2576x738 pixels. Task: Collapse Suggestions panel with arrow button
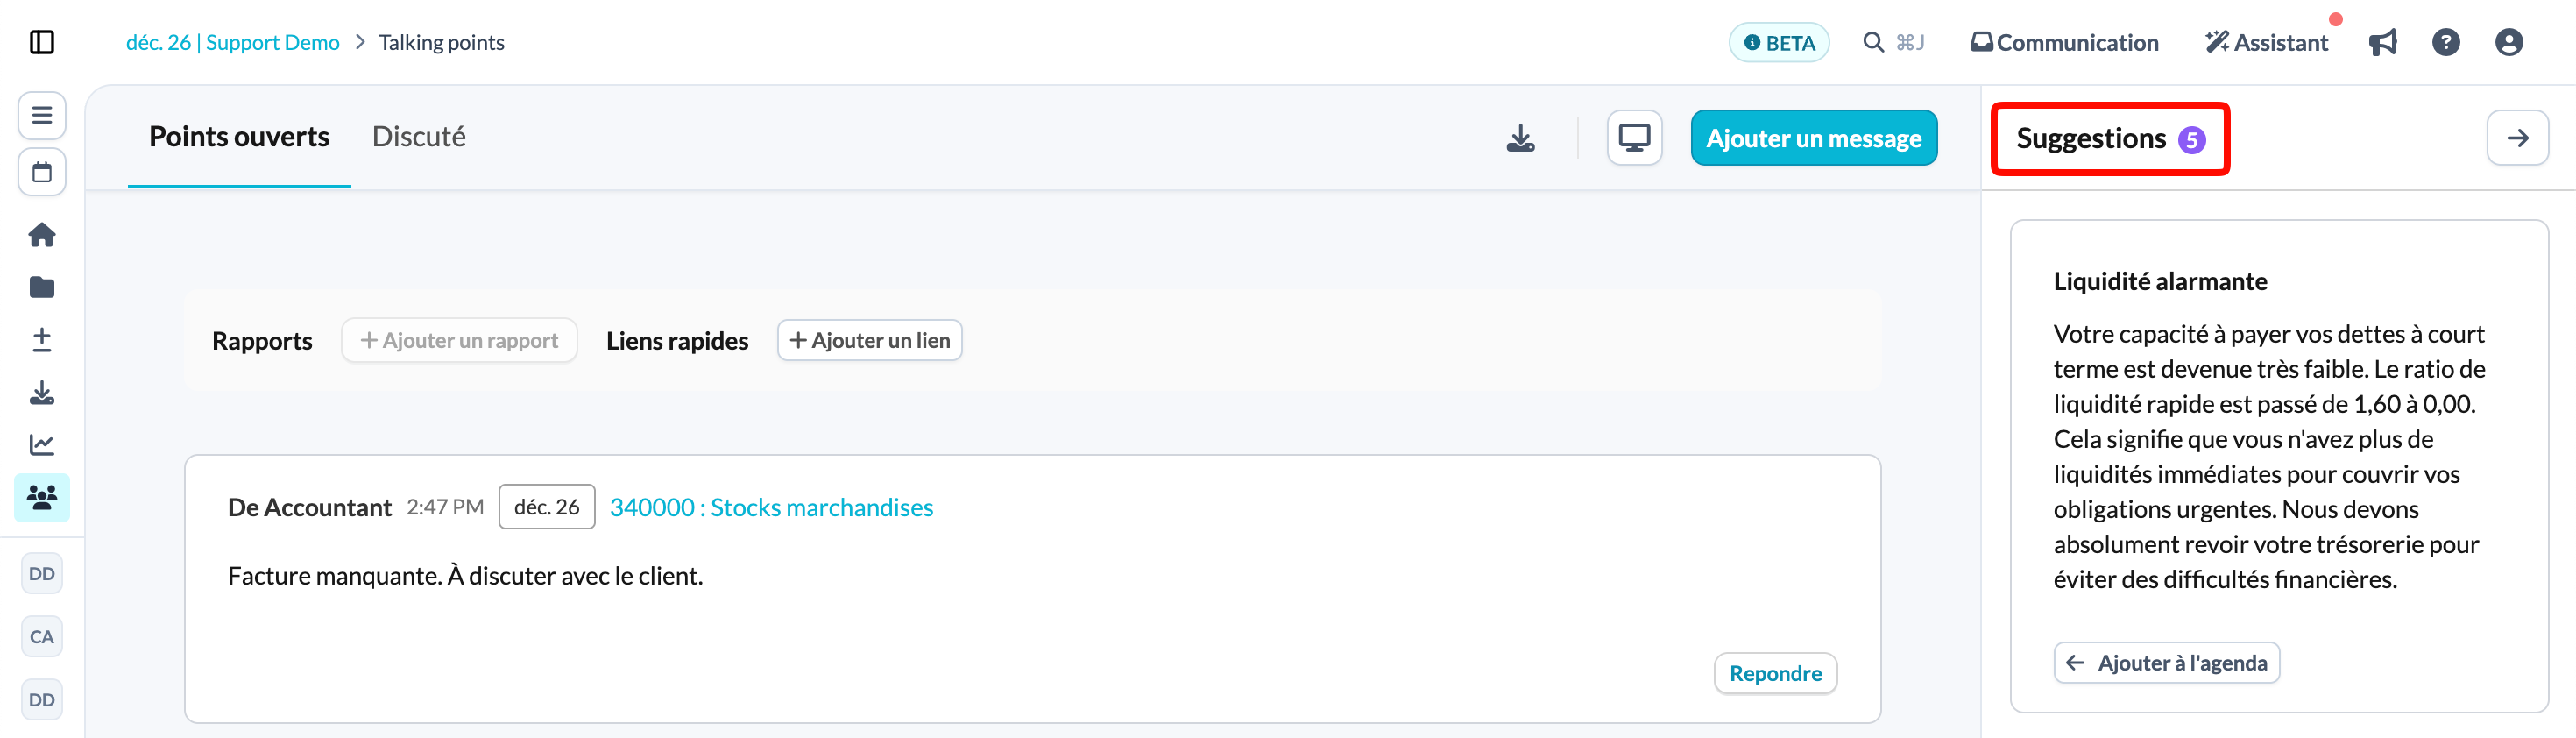click(x=2517, y=138)
